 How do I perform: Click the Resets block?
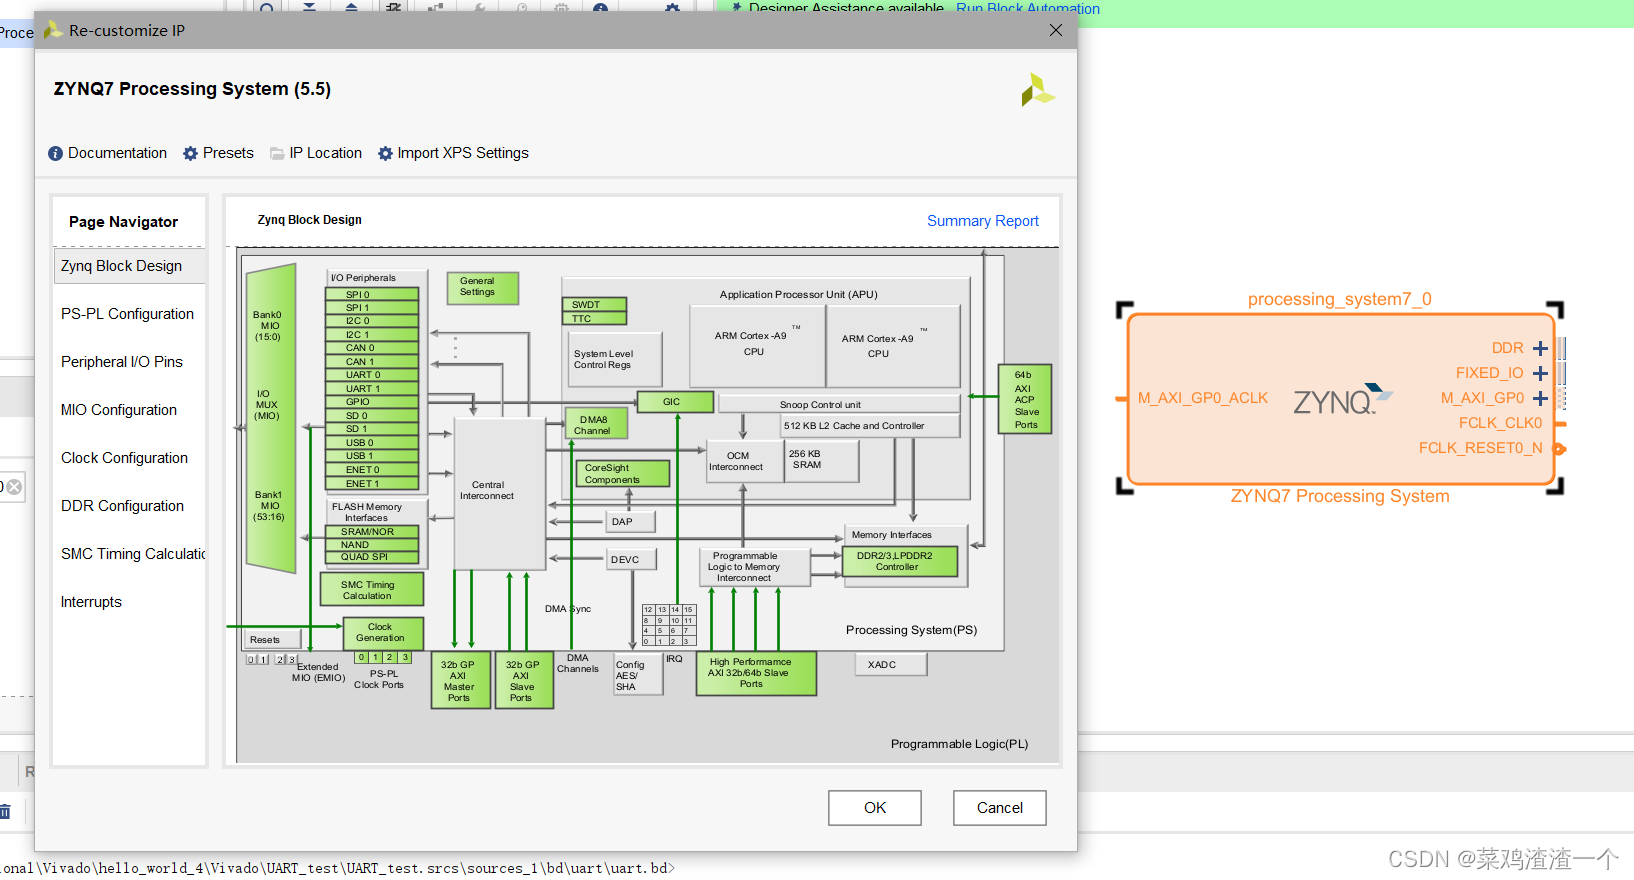273,640
